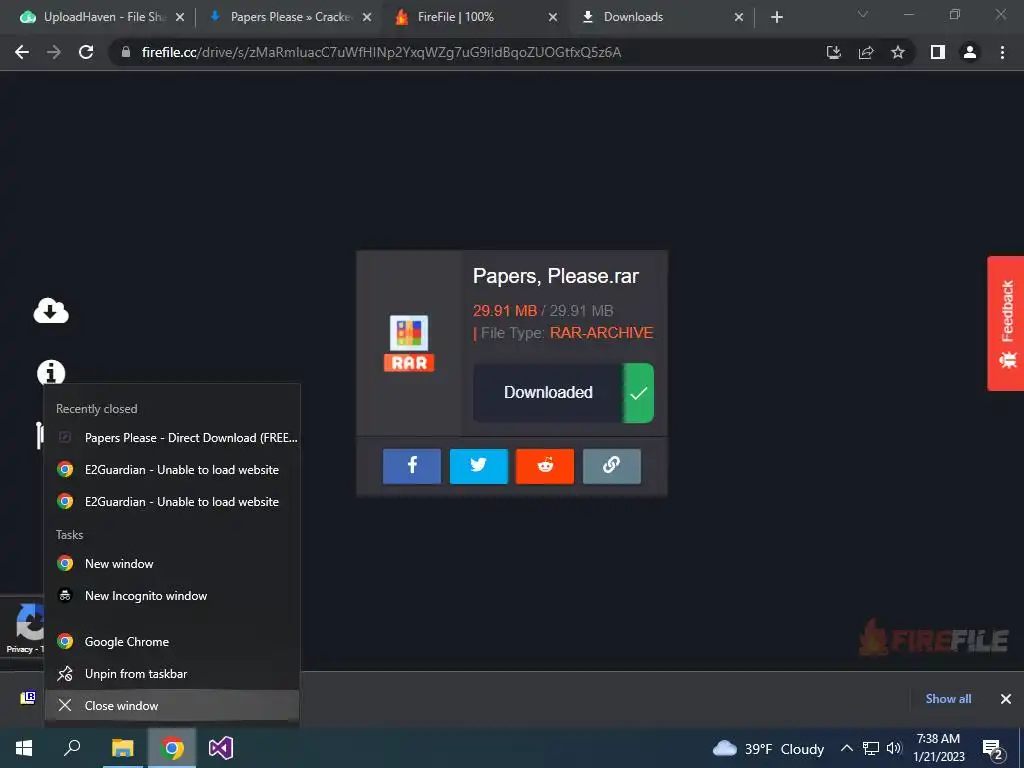Image resolution: width=1024 pixels, height=768 pixels.
Task: Click Show all downloads link
Action: point(948,699)
